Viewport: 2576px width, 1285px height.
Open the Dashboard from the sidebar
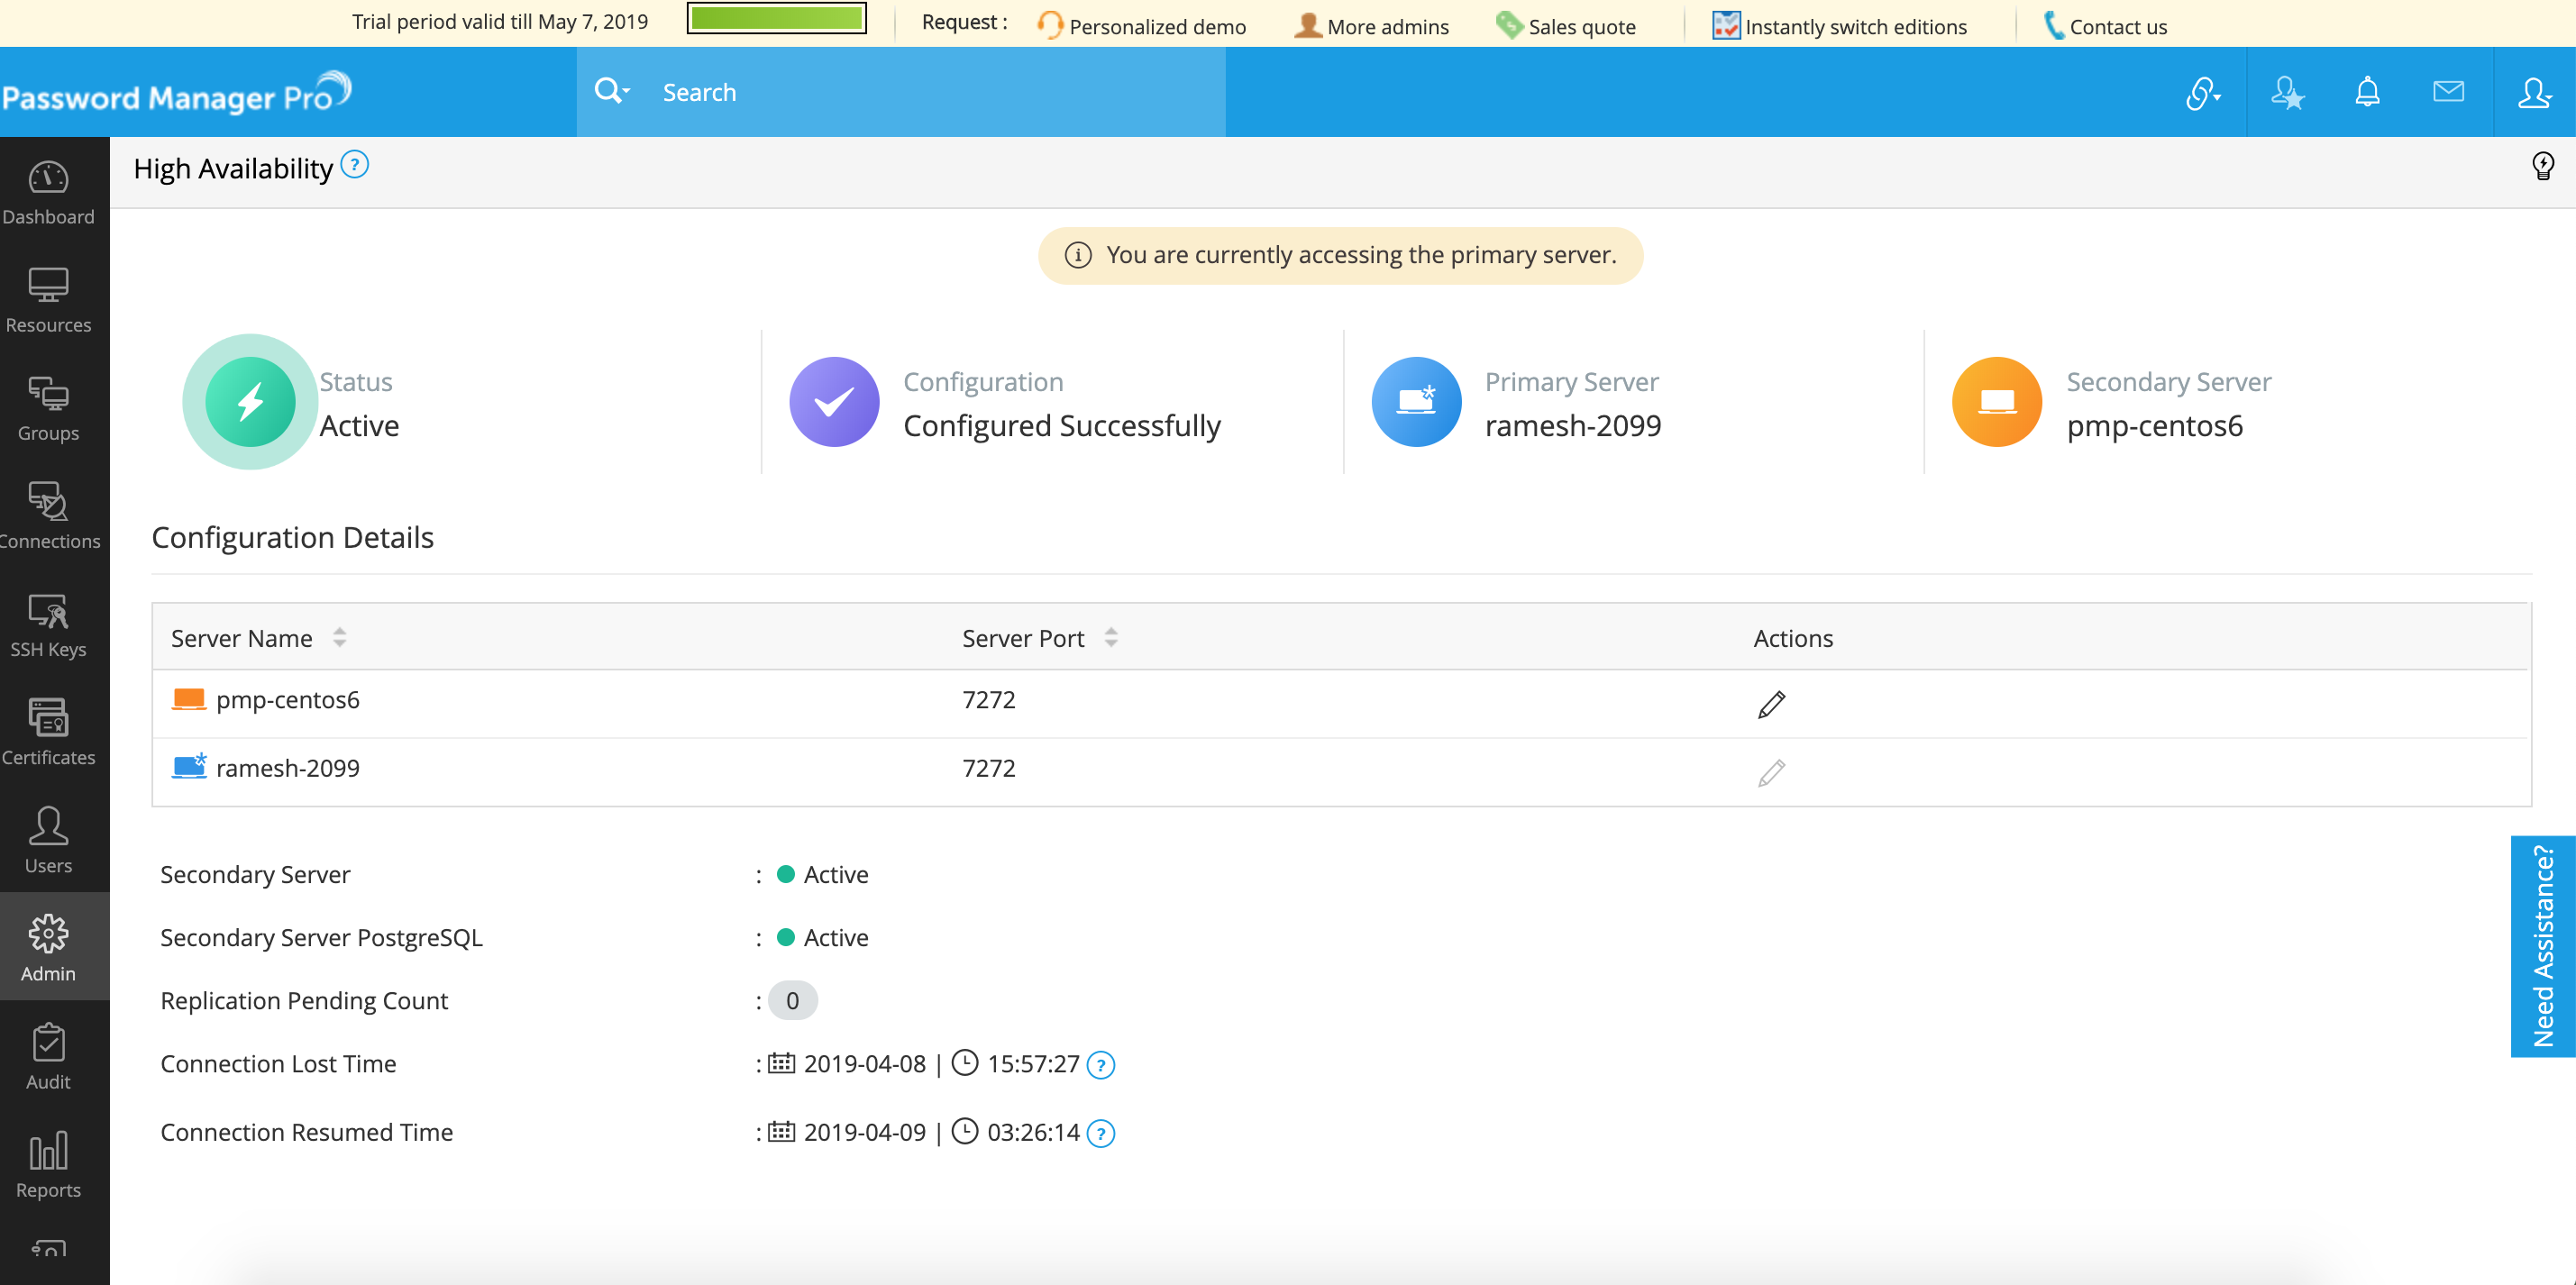click(x=49, y=192)
